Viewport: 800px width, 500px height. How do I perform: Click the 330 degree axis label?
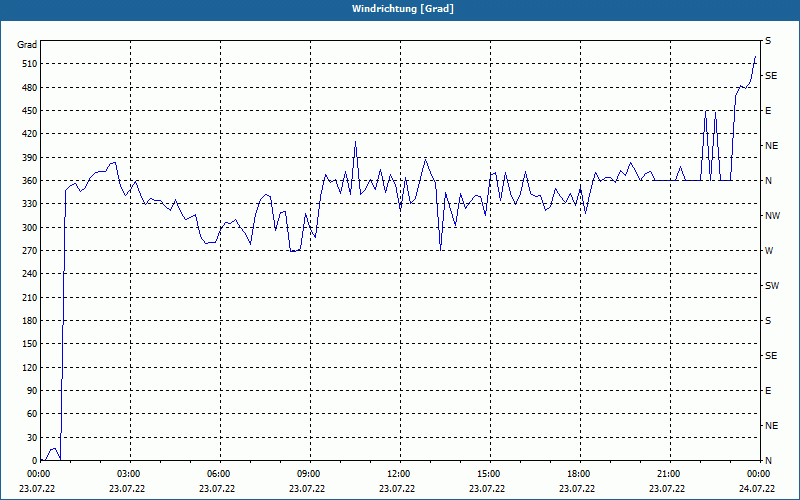click(x=29, y=204)
